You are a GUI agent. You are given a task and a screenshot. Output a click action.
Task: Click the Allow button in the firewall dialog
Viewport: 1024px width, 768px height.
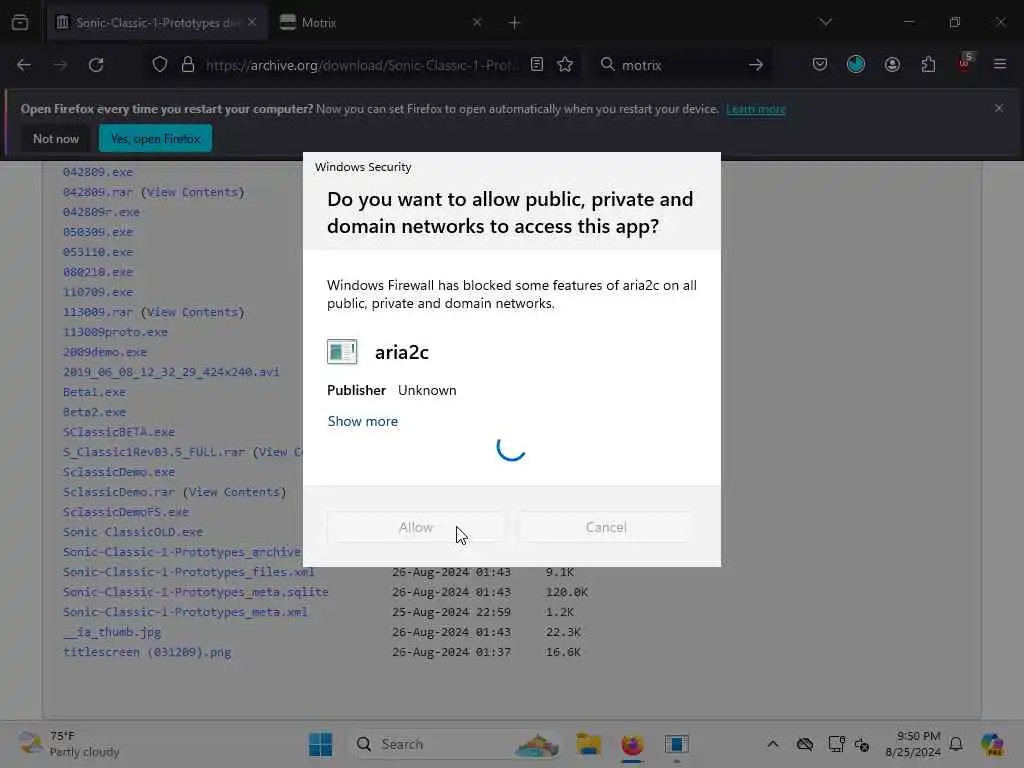click(x=416, y=527)
